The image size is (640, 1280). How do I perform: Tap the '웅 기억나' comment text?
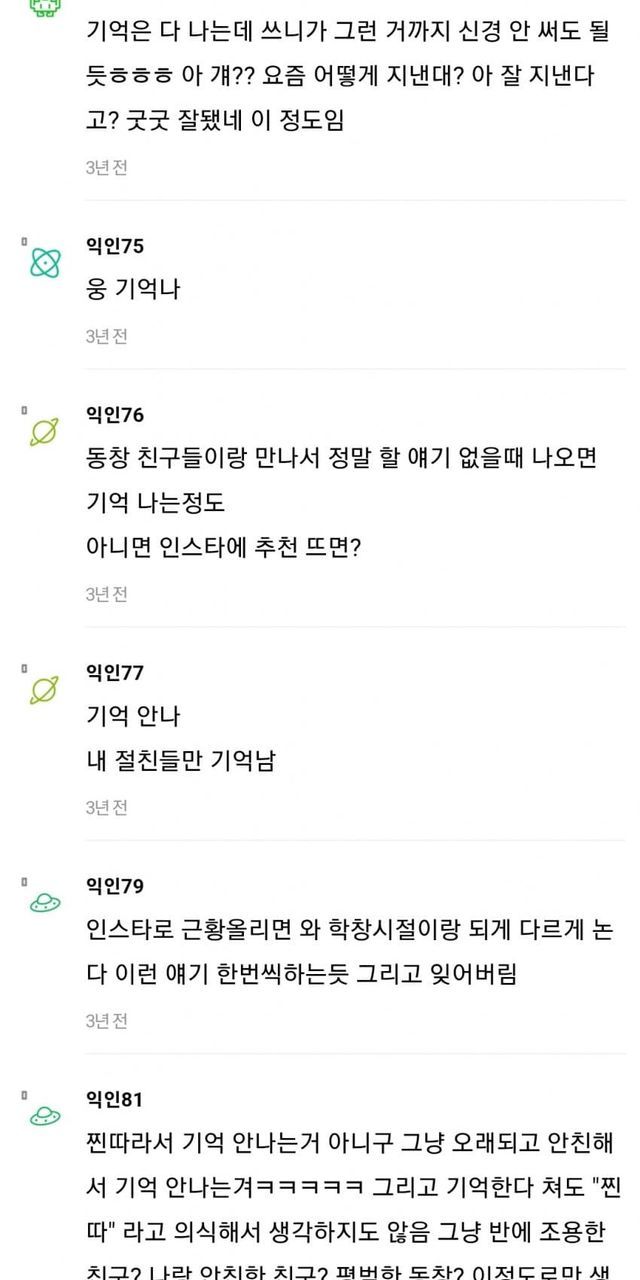133,290
